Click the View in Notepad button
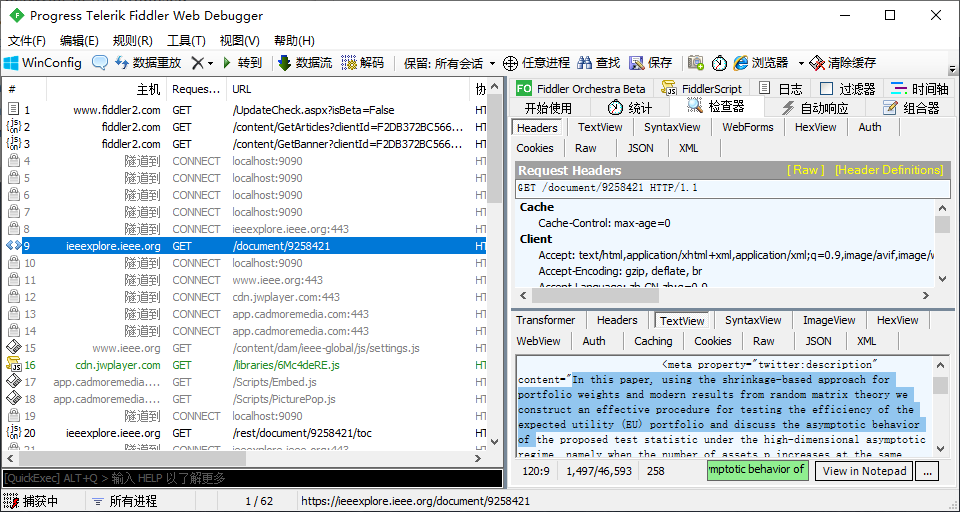 point(864,471)
